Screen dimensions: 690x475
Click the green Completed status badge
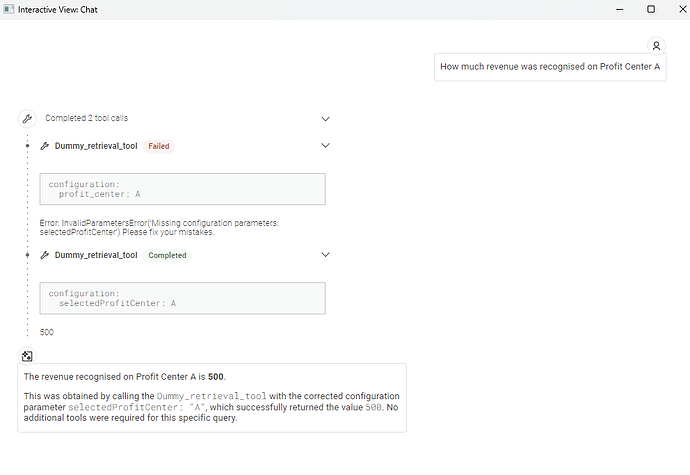coord(168,255)
